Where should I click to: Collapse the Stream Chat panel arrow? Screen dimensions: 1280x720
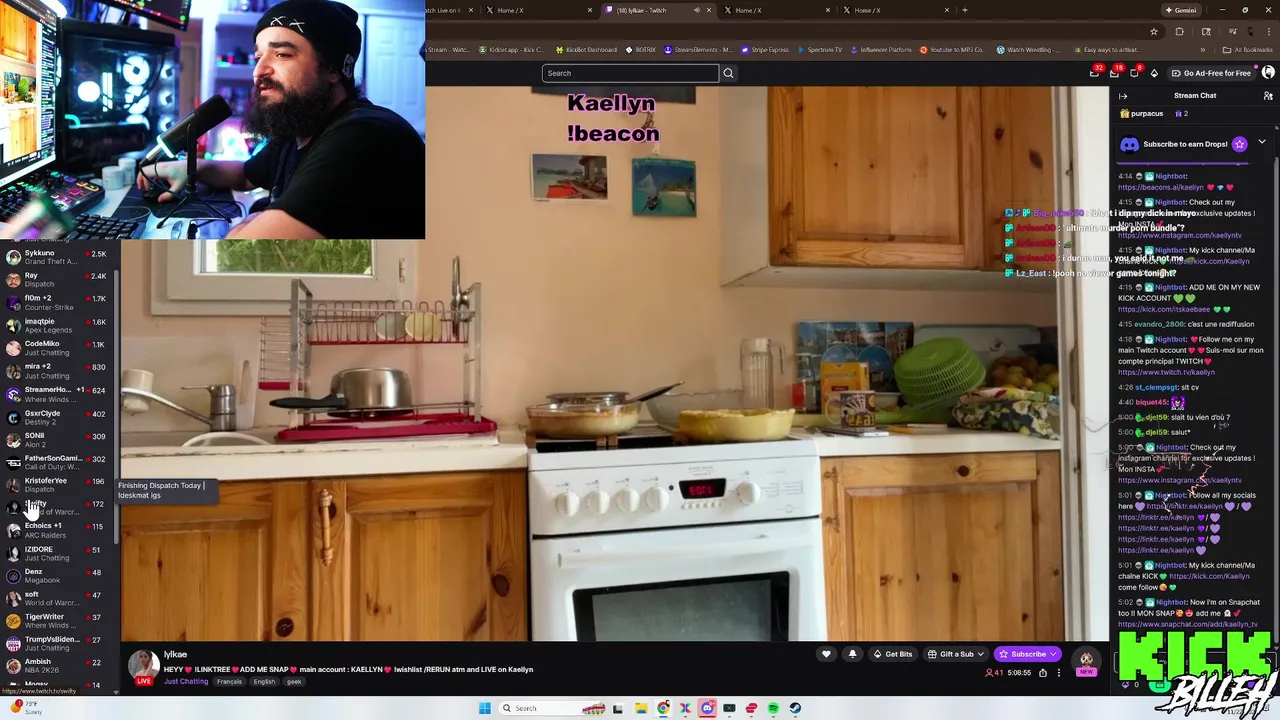pyautogui.click(x=1123, y=96)
